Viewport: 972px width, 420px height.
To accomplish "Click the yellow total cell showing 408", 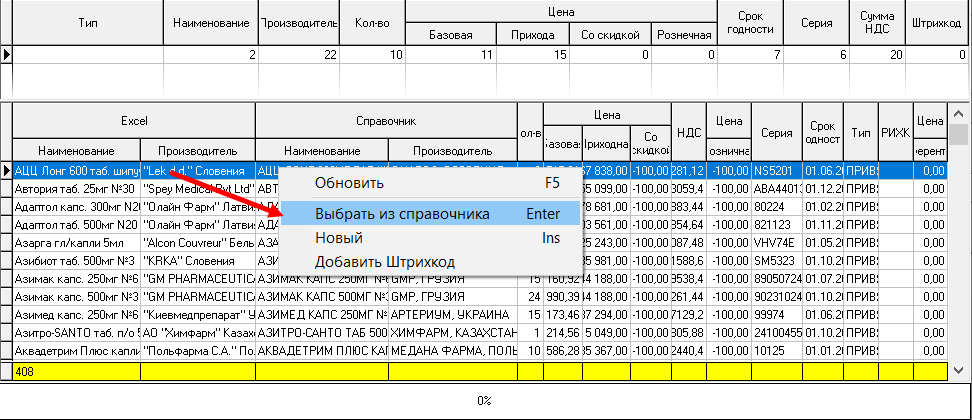I will coord(76,371).
